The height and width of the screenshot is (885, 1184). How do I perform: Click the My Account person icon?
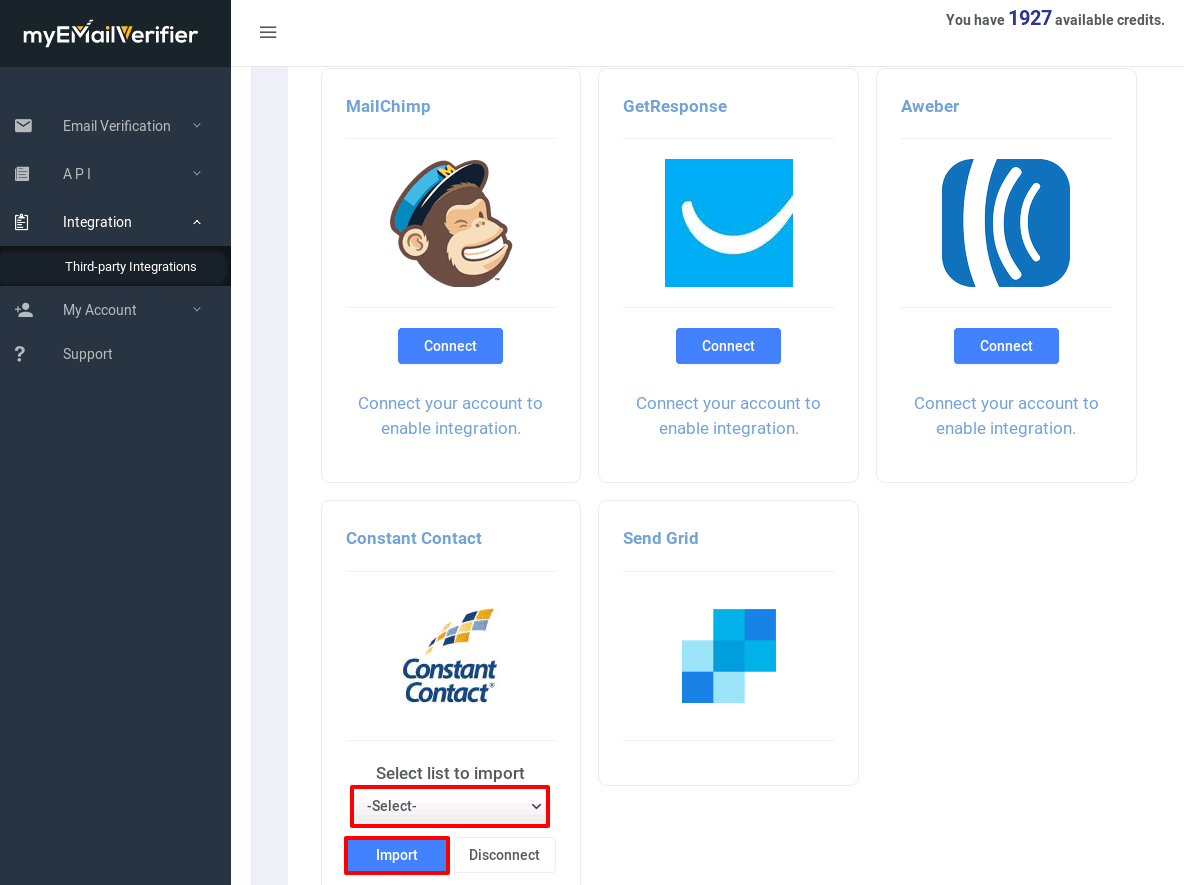tap(23, 310)
